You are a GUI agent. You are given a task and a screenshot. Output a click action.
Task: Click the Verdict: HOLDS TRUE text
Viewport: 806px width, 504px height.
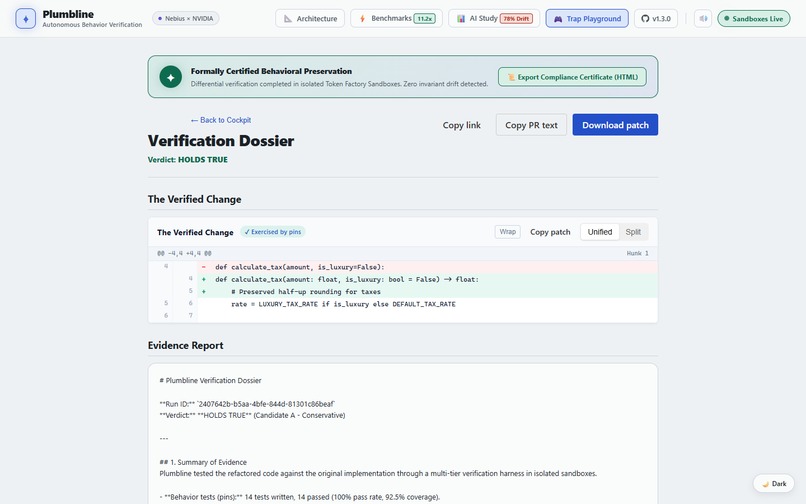pyautogui.click(x=188, y=159)
